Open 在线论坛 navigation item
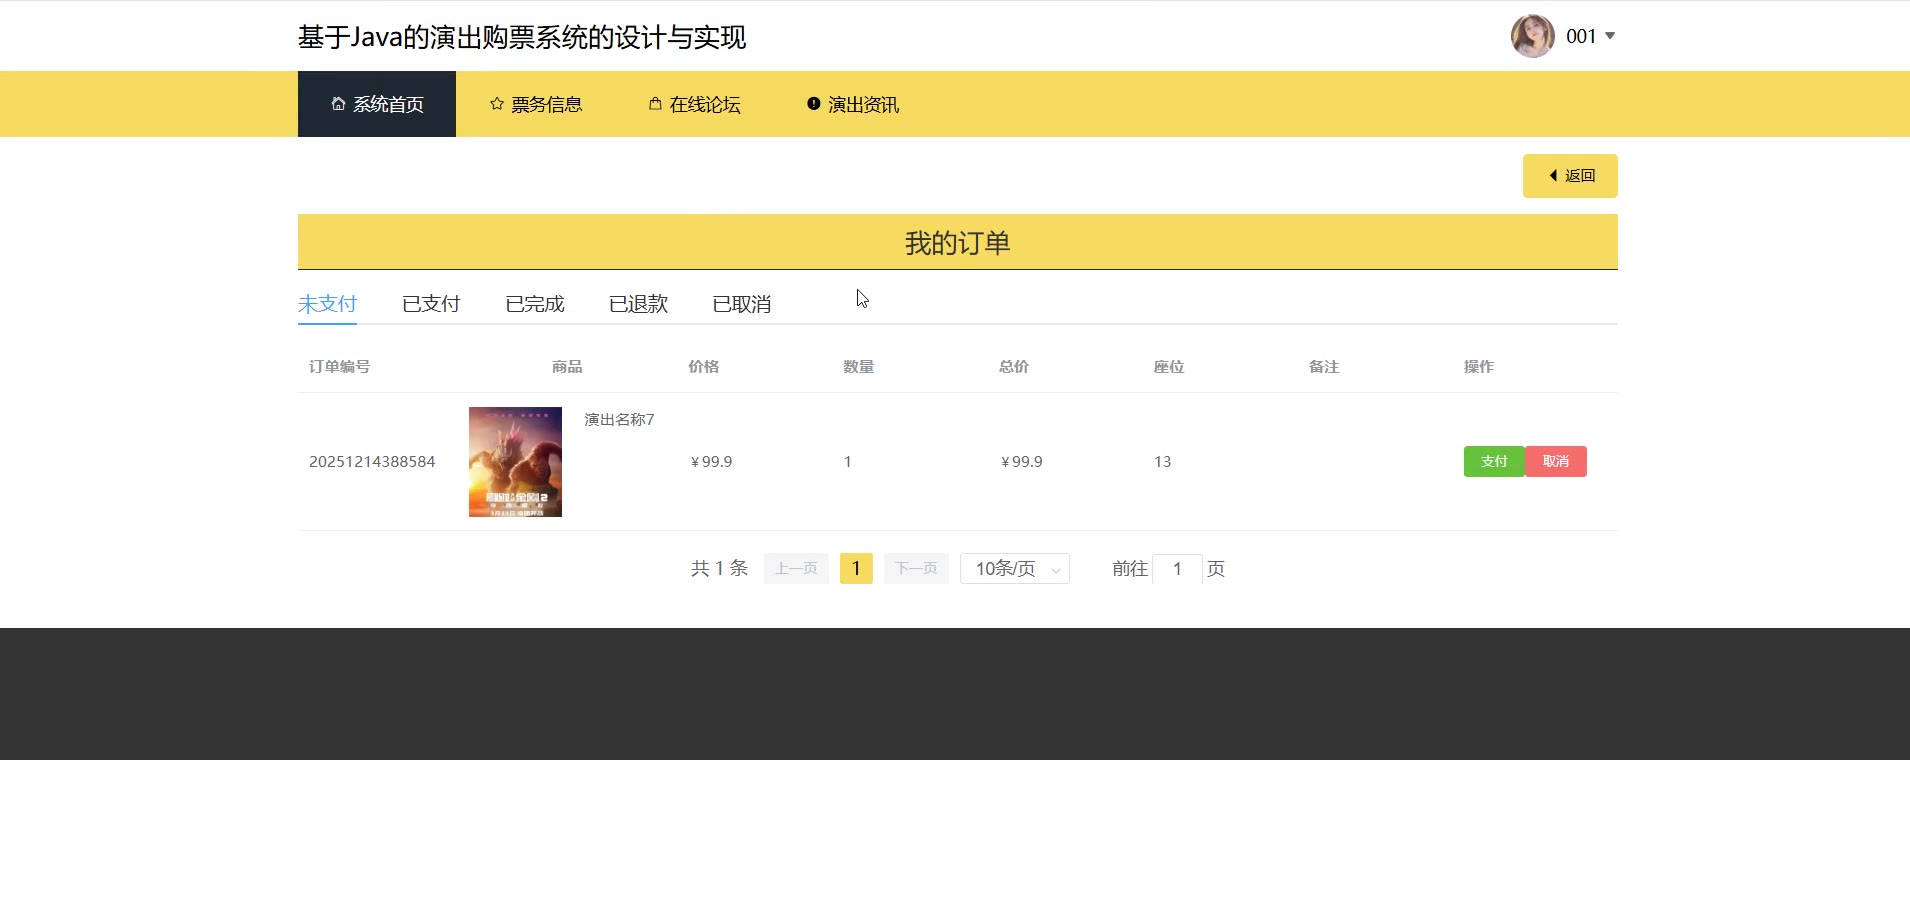The image size is (1910, 918). [695, 104]
